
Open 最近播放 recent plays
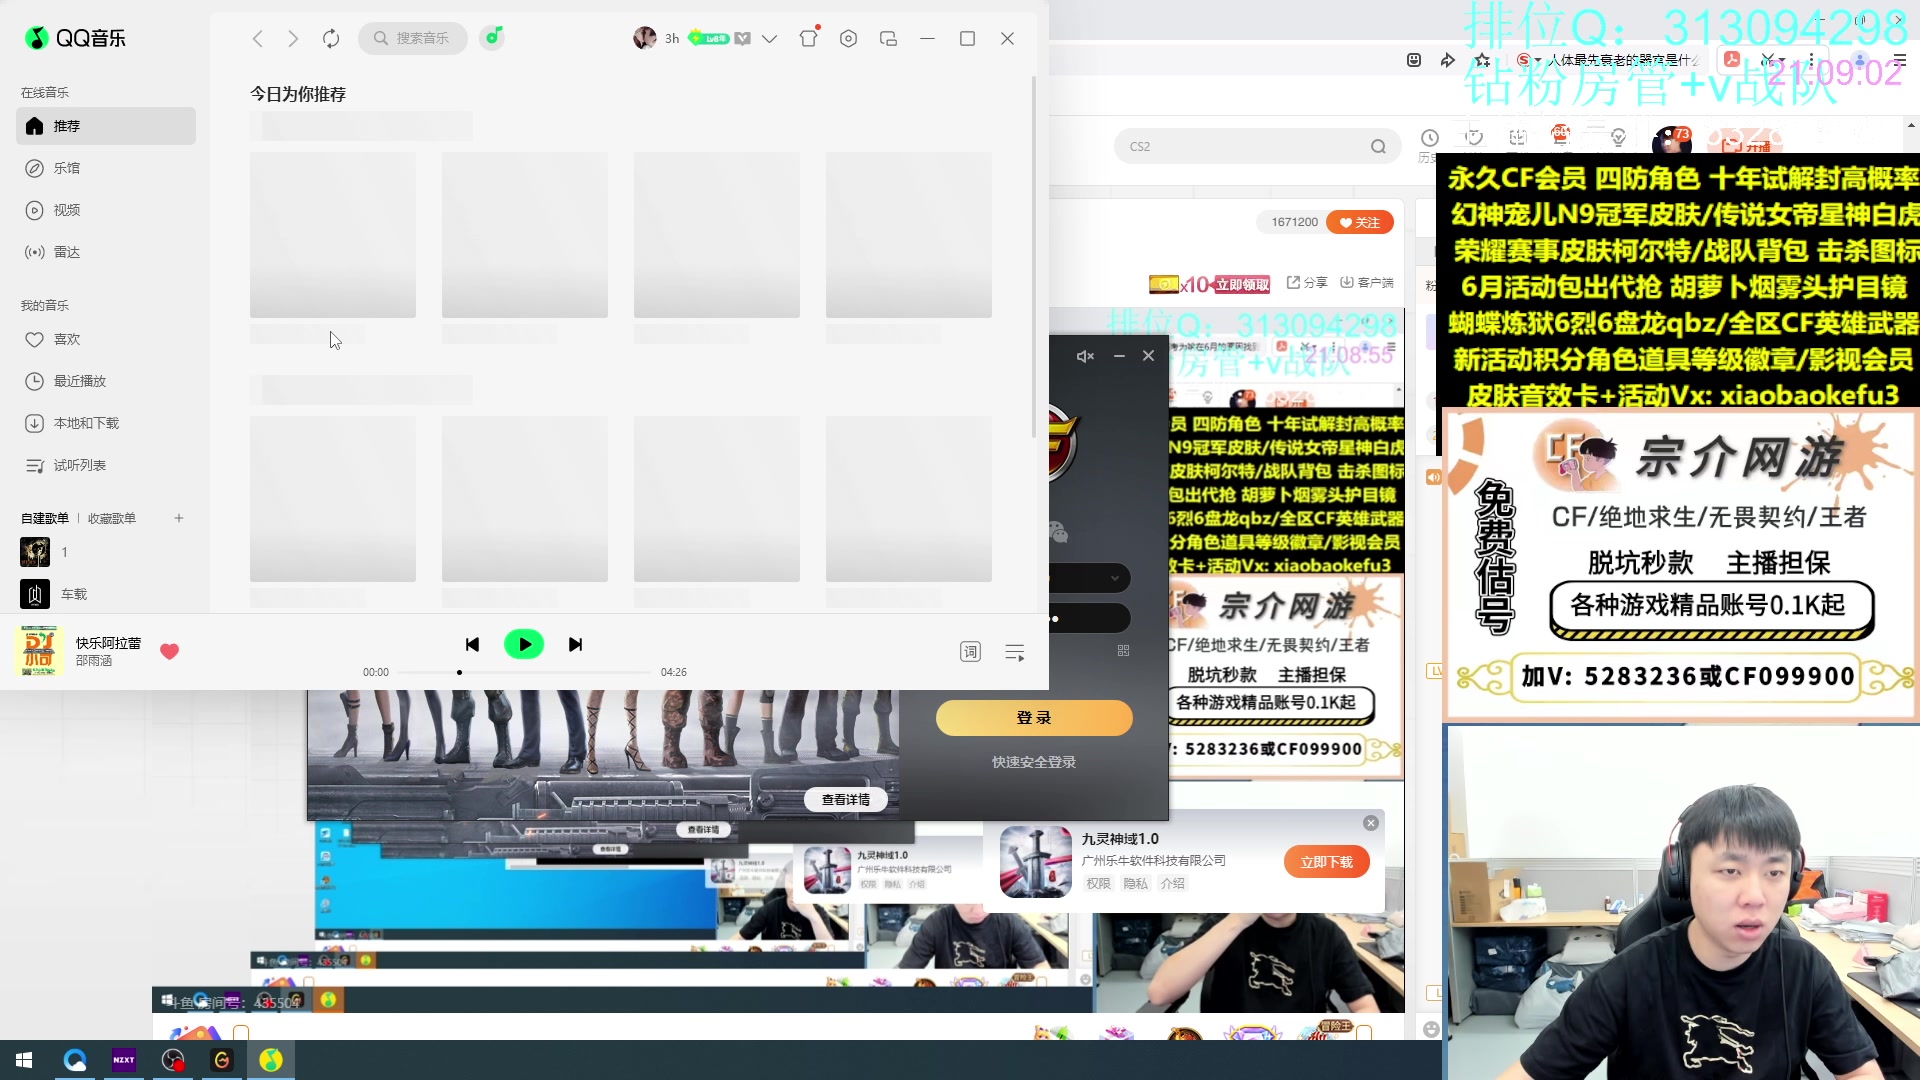pos(105,381)
